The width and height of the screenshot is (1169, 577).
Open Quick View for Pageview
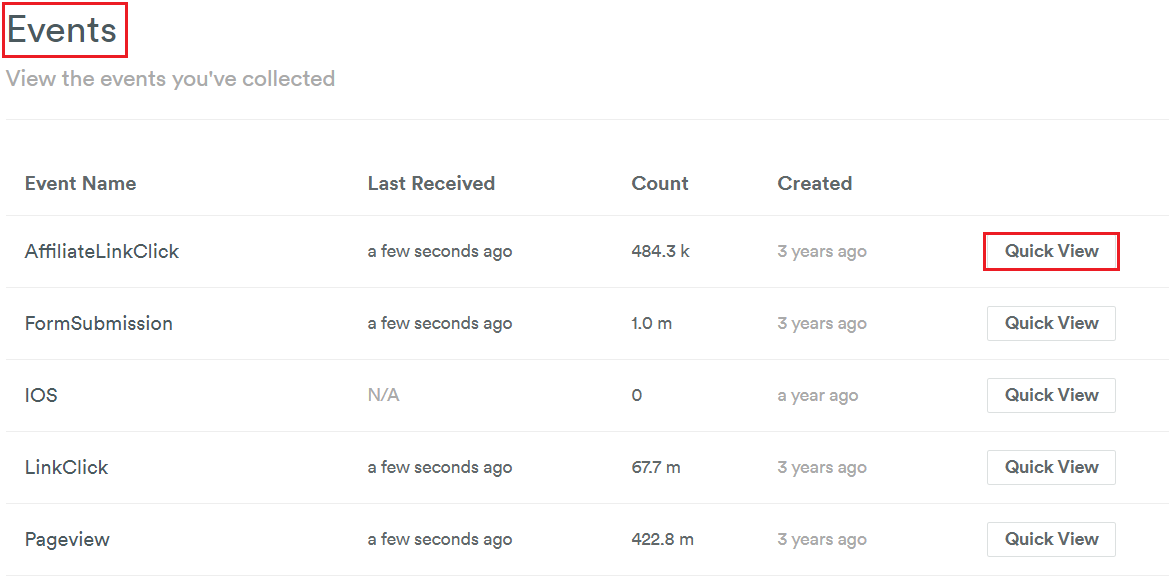(x=1051, y=539)
